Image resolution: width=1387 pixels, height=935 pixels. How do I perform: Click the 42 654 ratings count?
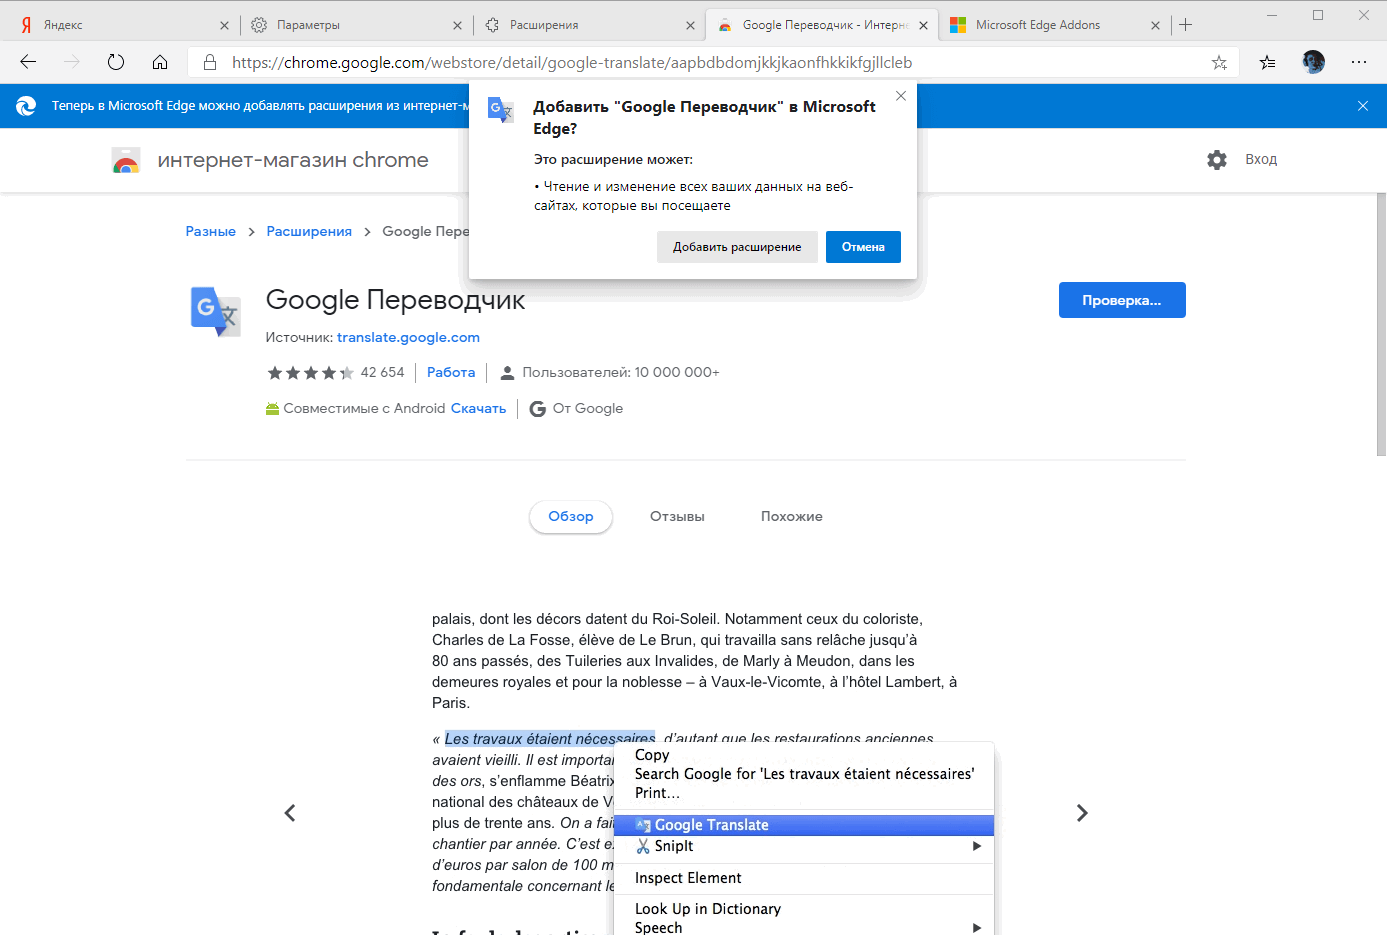tap(382, 372)
